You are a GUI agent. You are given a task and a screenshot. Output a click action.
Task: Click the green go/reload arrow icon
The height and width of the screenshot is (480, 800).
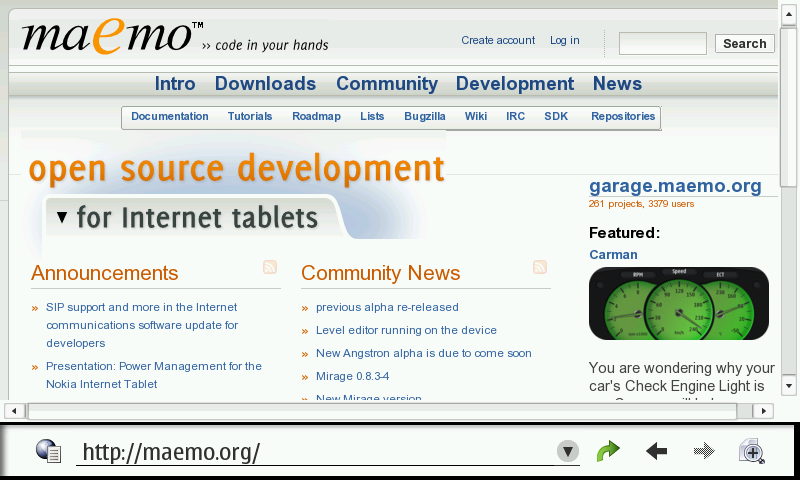point(608,451)
